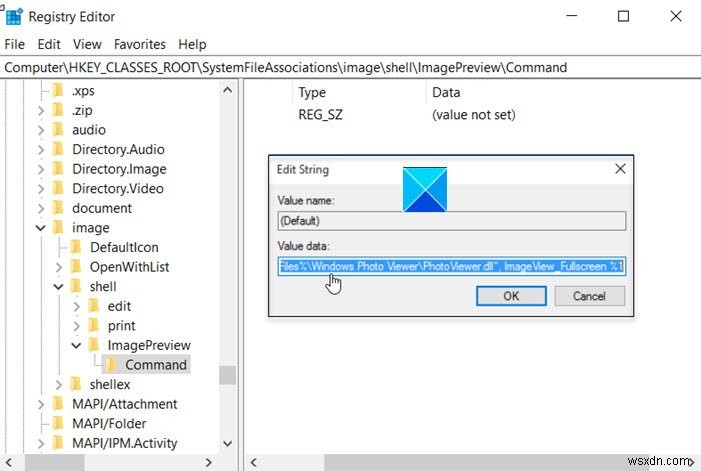Click the .xps folder icon
Screen dimensions: 701x471
click(x=58, y=90)
